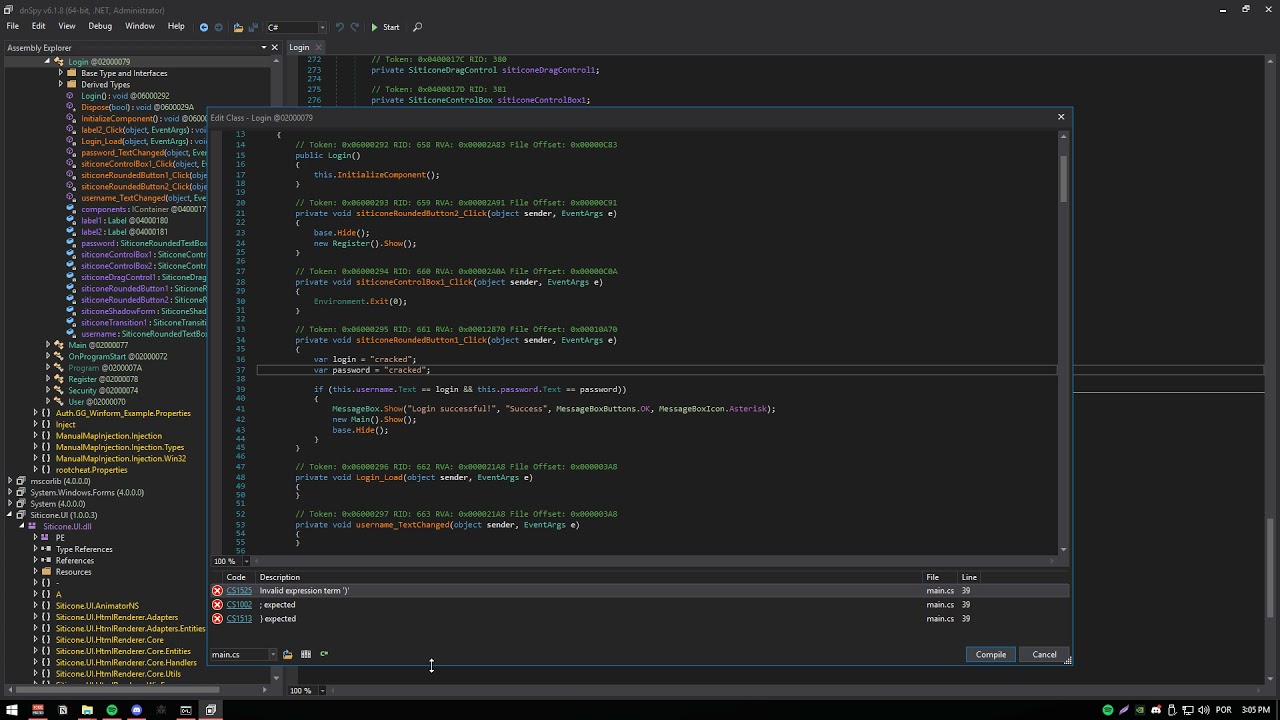Select the Inject namespace node
1280x720 pixels.
(66, 424)
